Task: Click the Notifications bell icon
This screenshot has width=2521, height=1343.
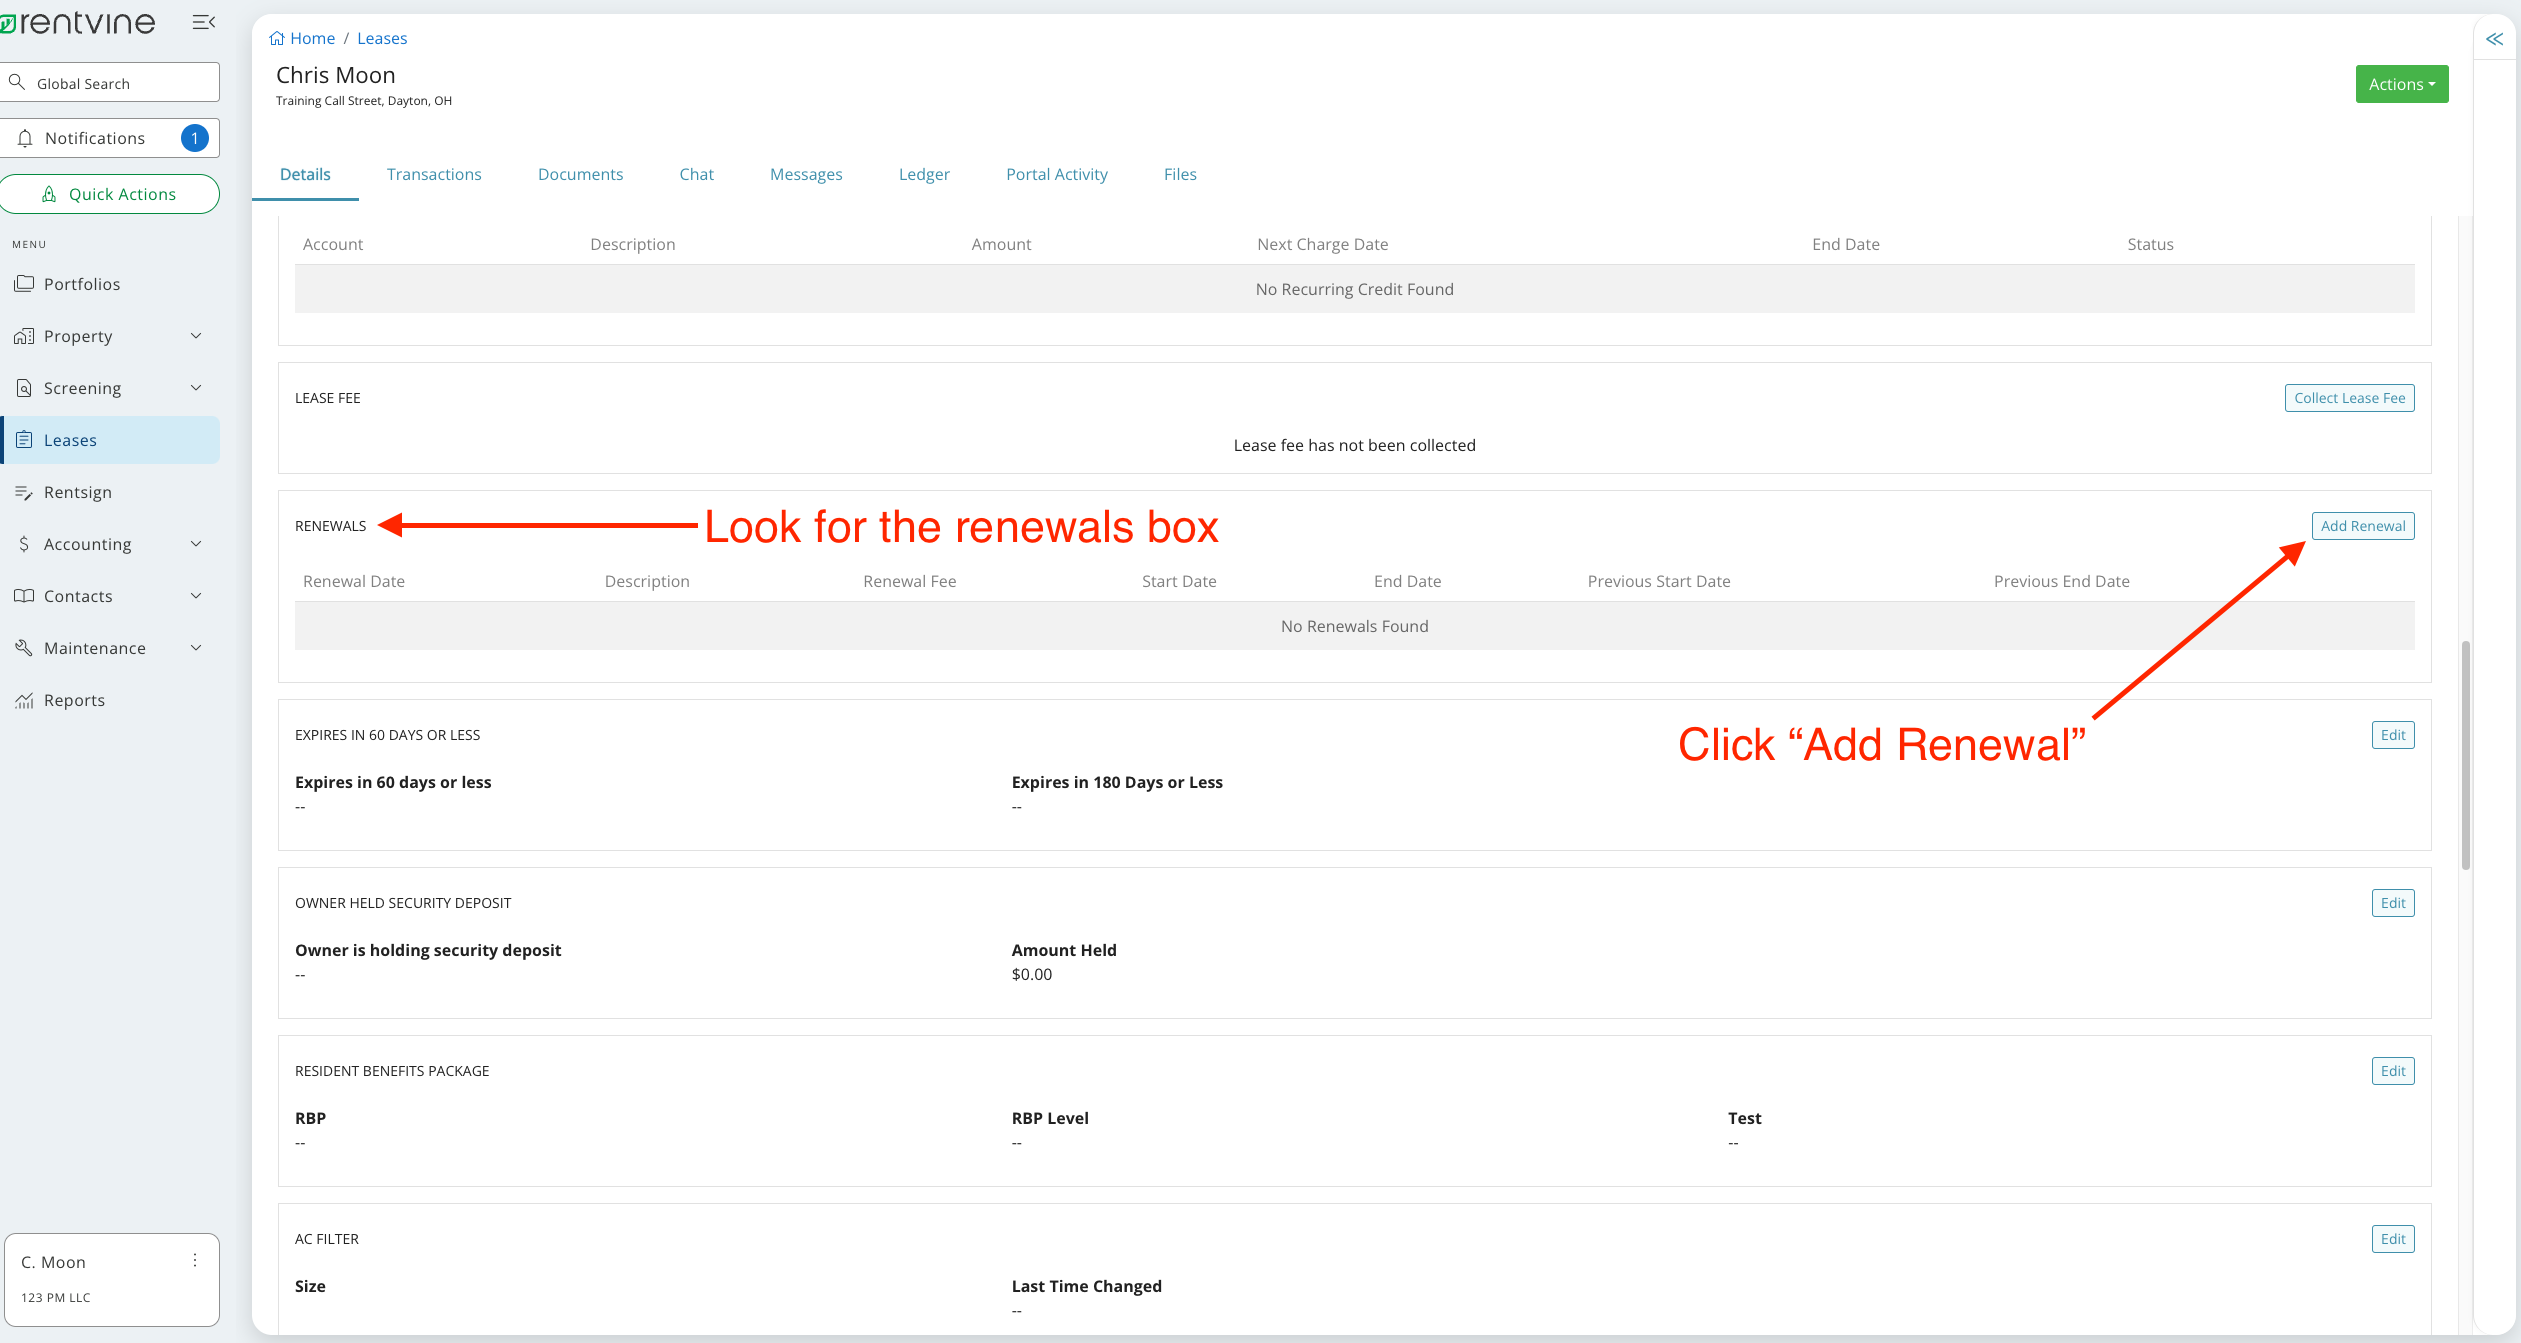Action: point(26,138)
